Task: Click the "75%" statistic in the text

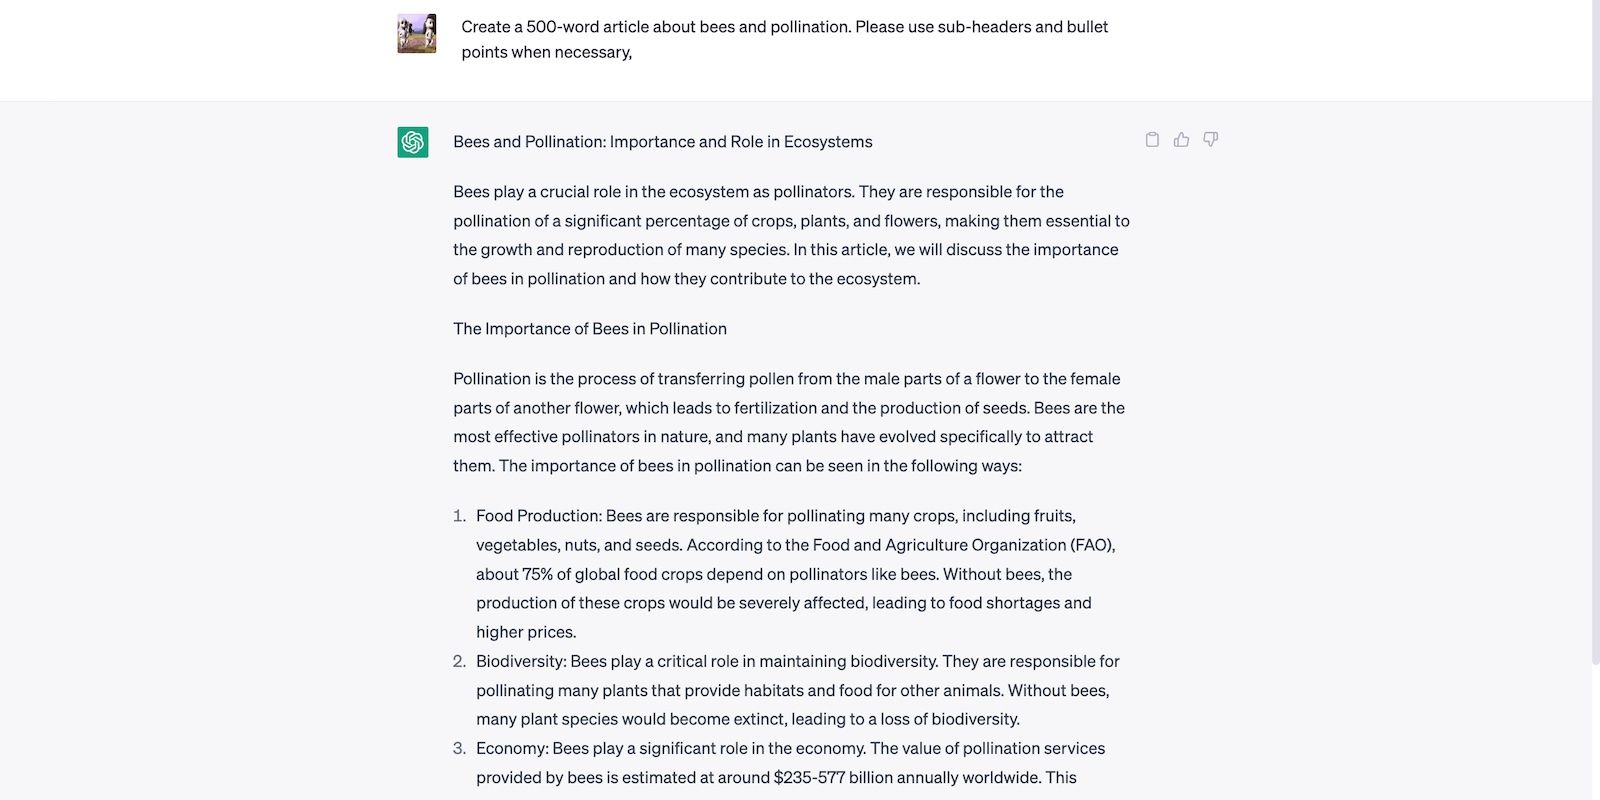Action: (x=537, y=574)
